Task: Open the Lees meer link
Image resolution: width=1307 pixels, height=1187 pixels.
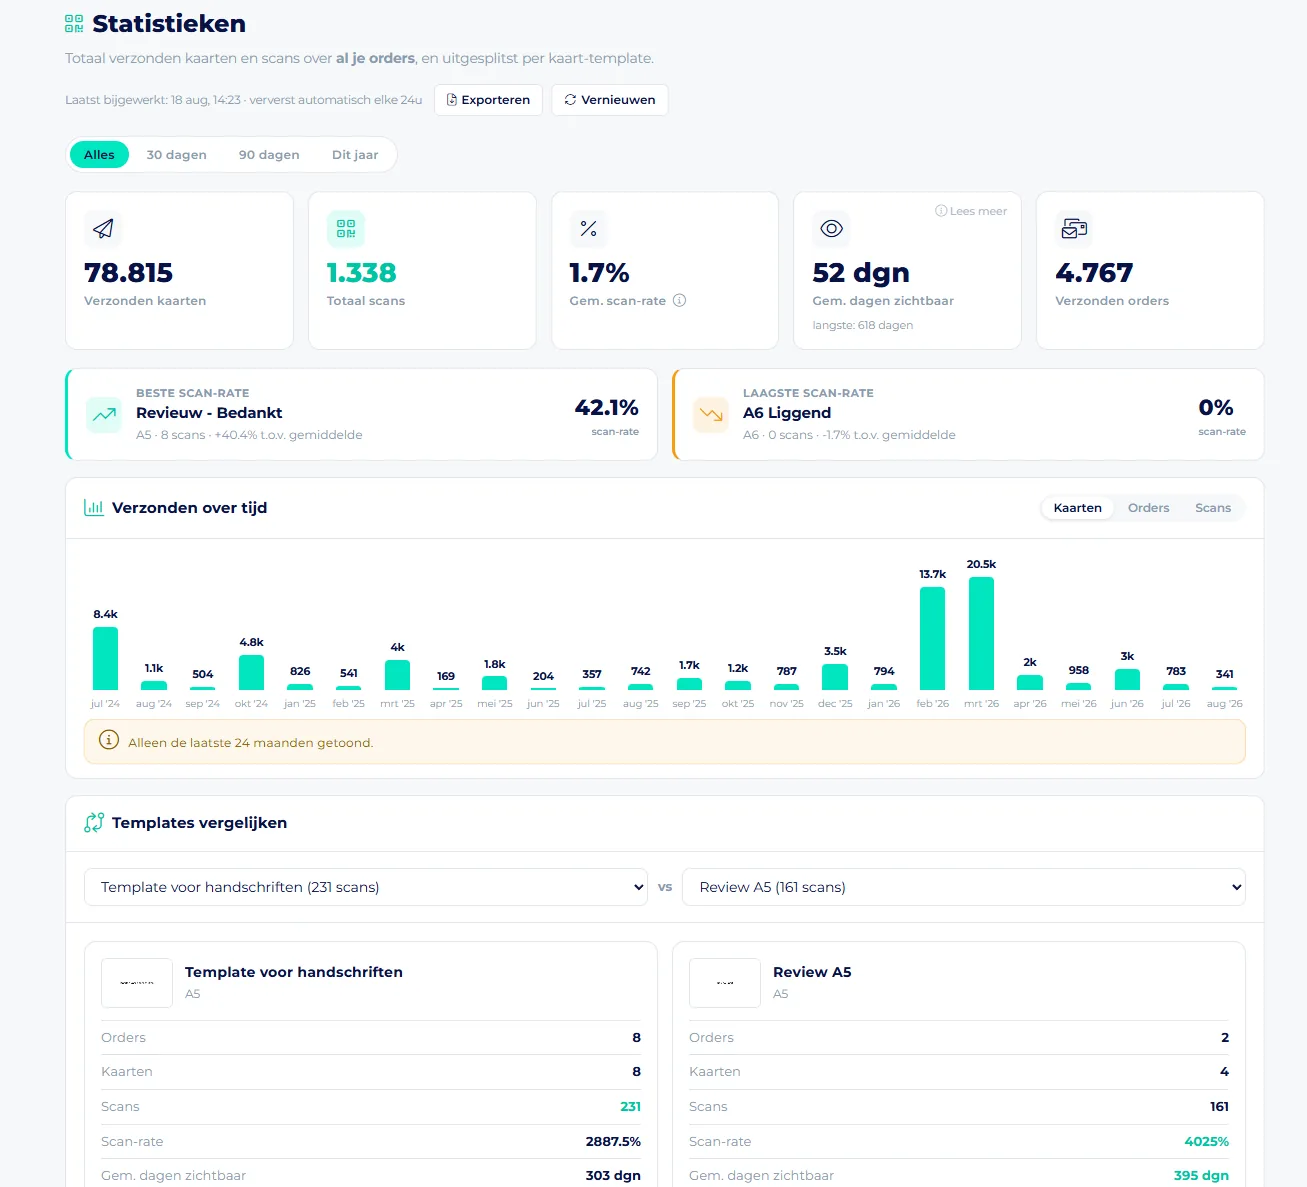Action: pos(971,211)
